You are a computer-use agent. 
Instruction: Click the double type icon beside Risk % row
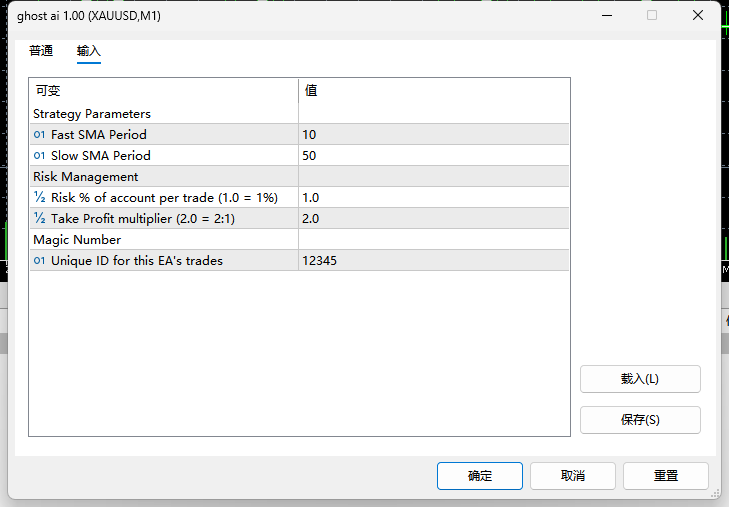[40, 197]
